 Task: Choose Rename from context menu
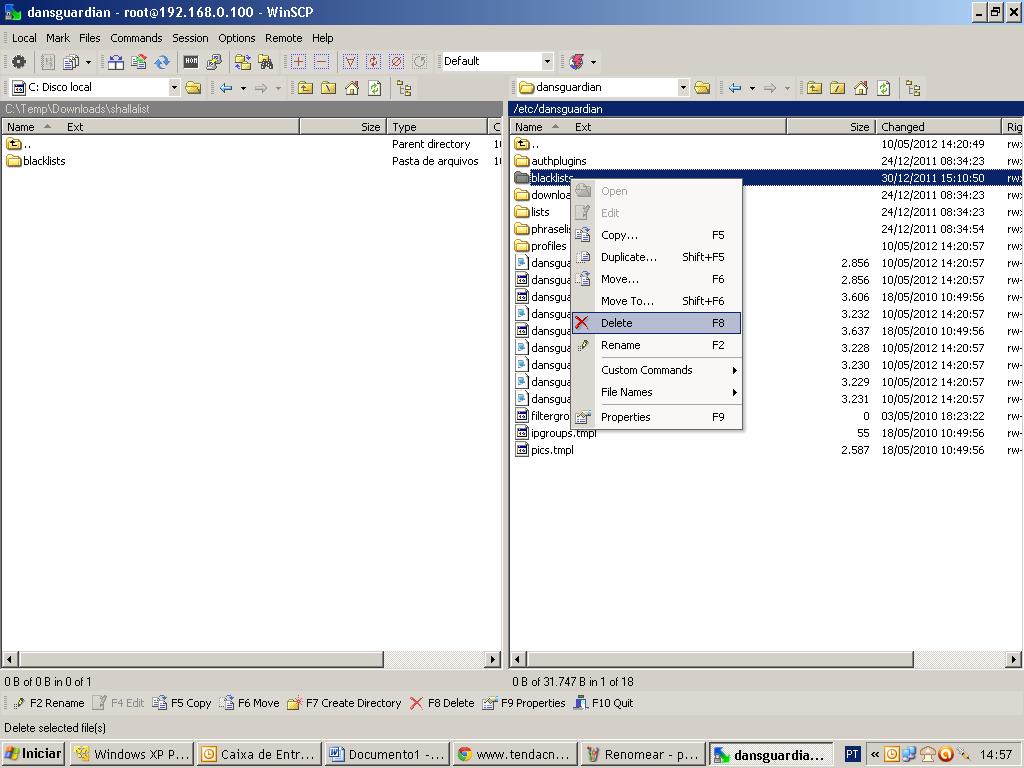657,345
